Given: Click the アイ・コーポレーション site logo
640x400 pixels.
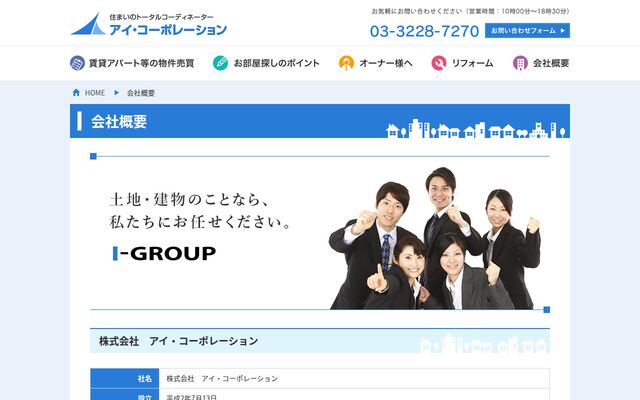Looking at the screenshot, I should click(149, 24).
